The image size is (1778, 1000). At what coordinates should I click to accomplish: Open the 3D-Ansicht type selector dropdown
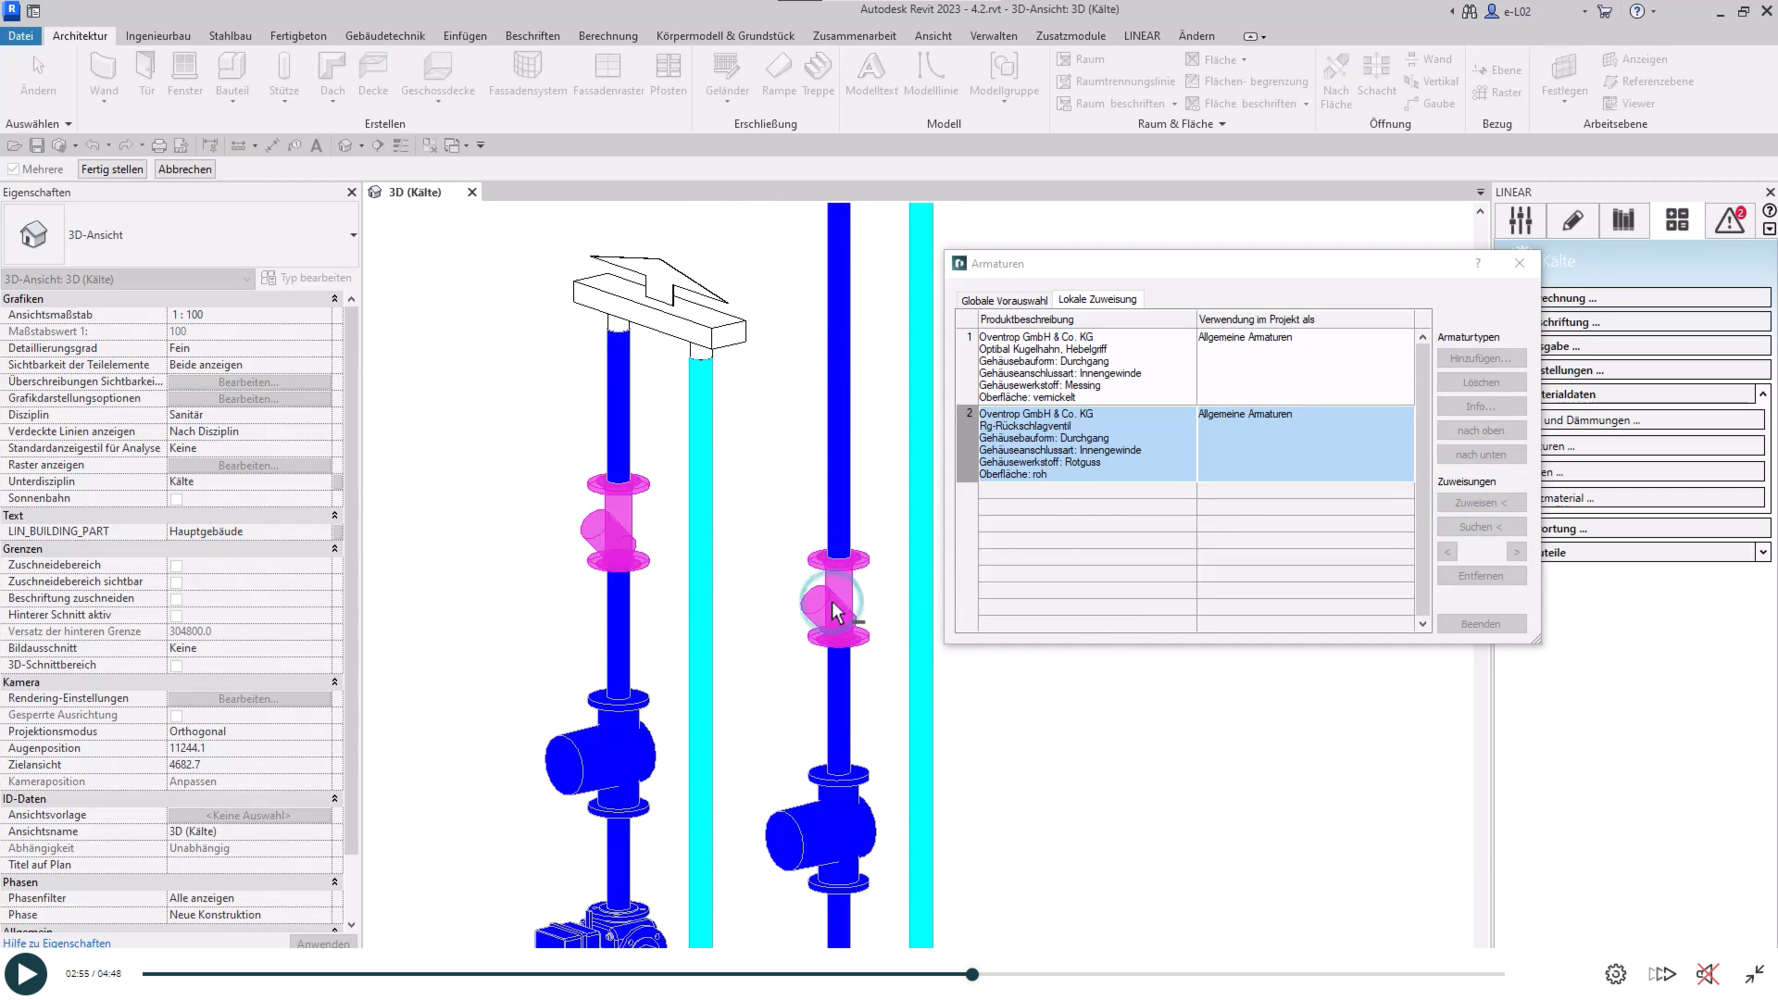tap(353, 235)
